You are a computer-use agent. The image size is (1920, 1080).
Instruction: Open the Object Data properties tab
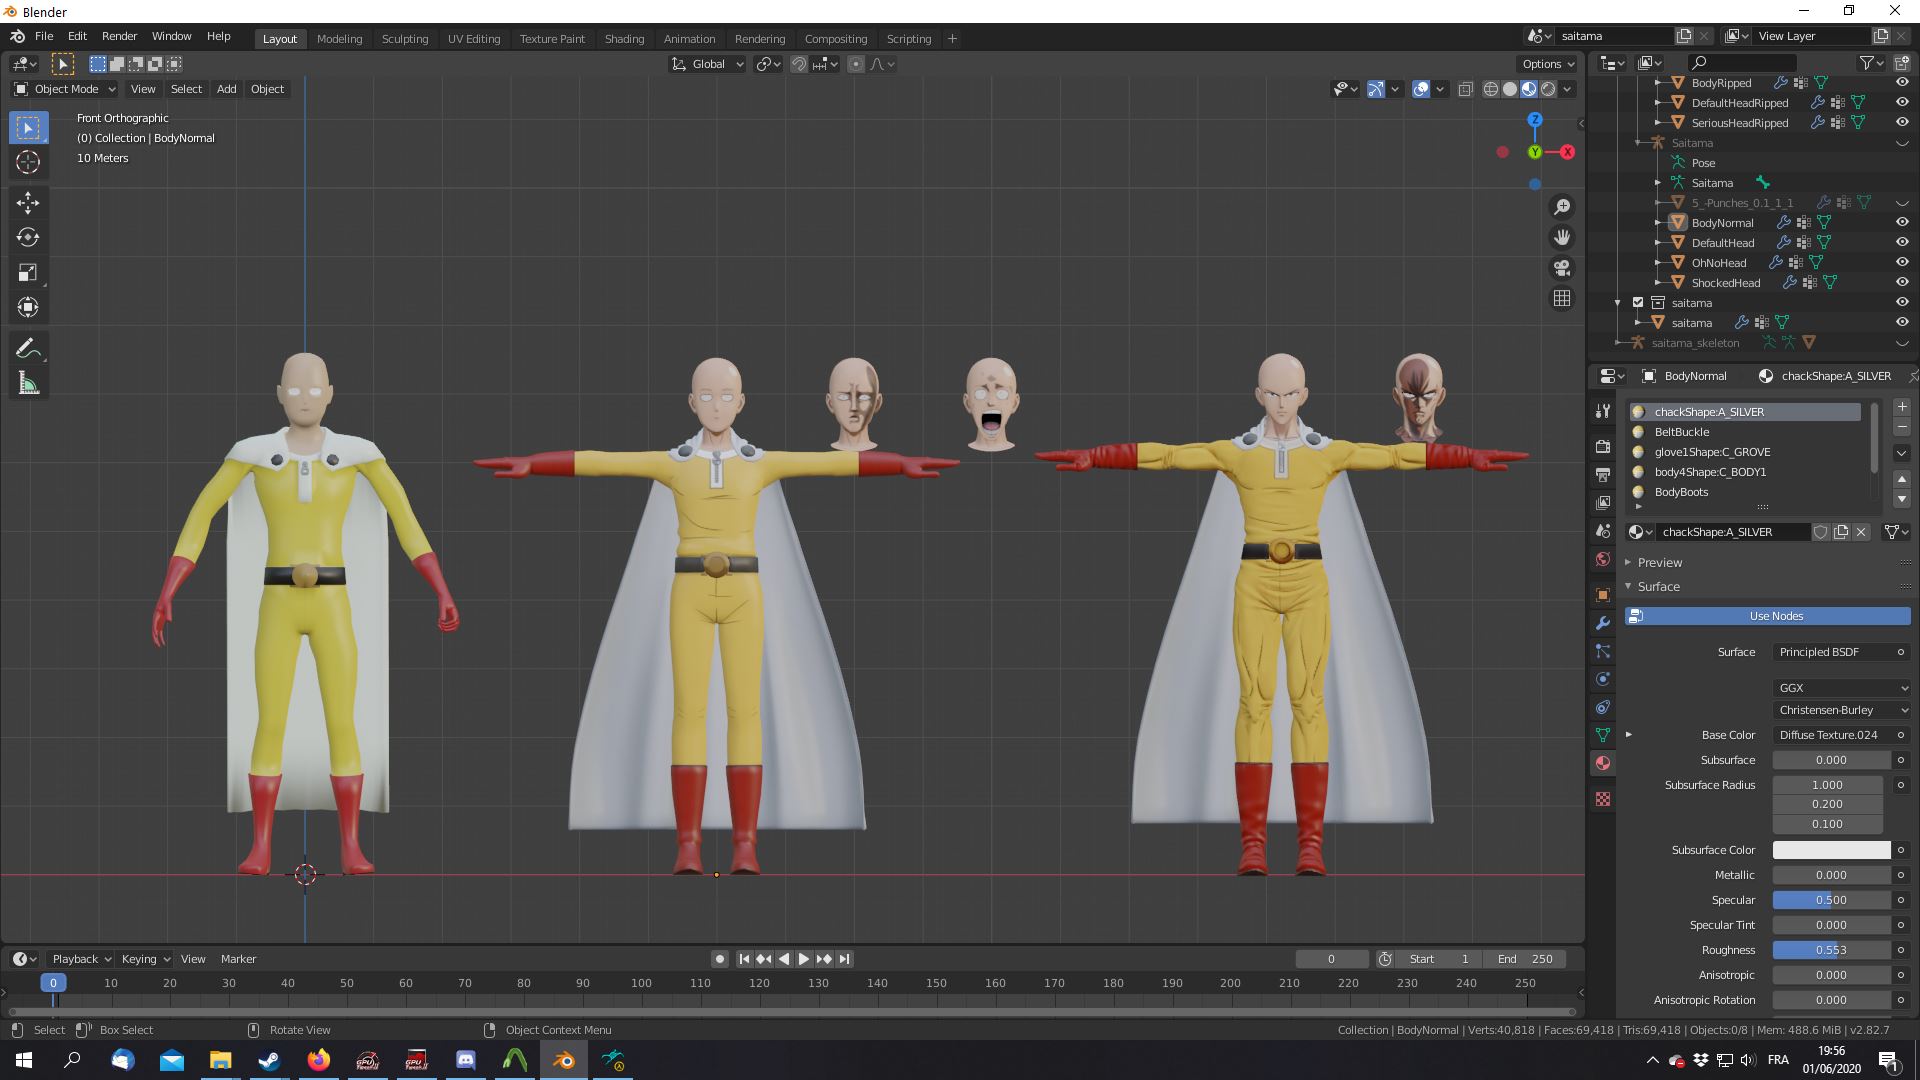click(1603, 735)
